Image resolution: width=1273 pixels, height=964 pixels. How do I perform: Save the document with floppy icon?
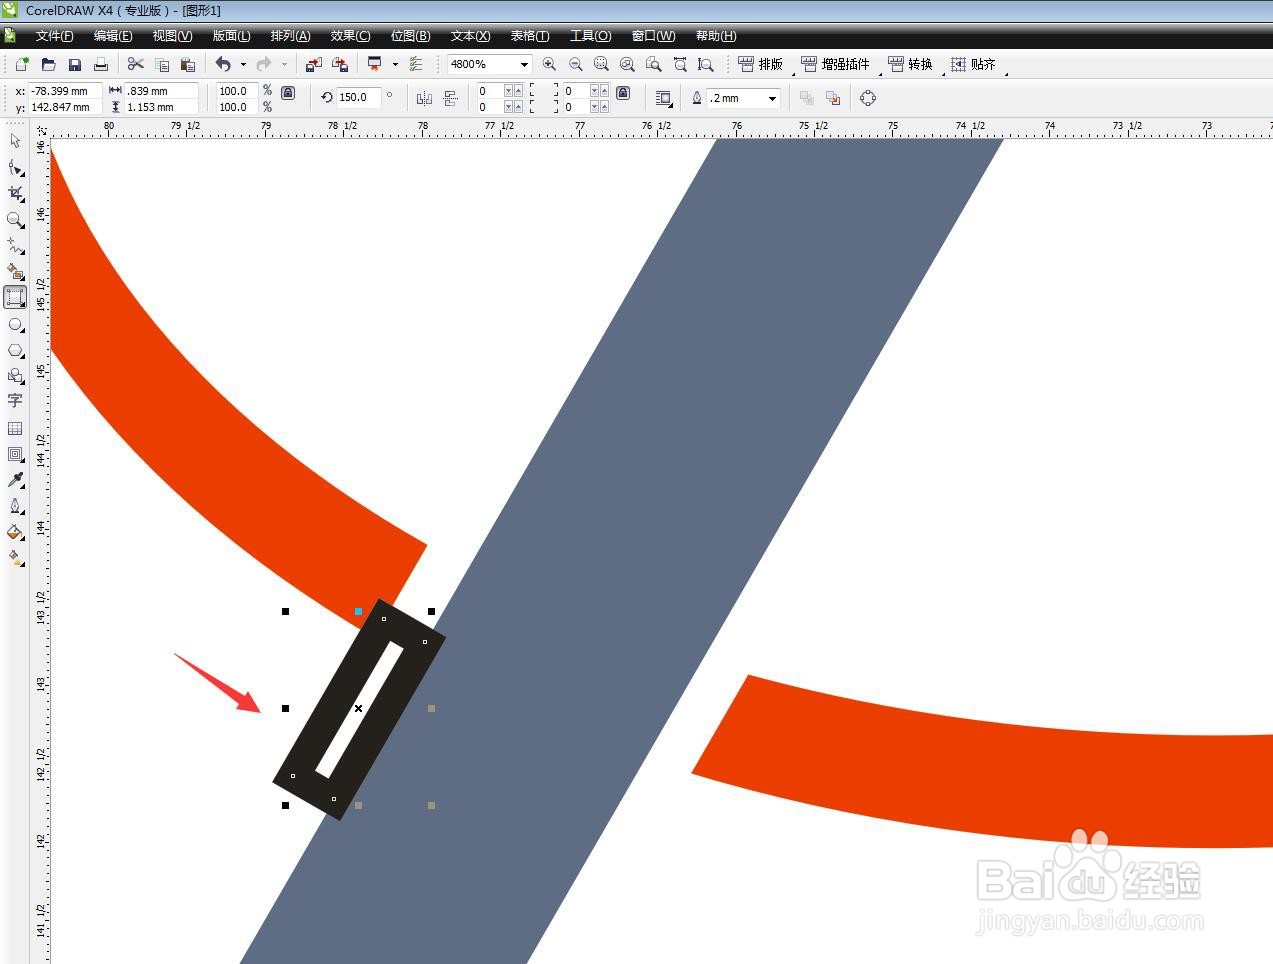(74, 64)
